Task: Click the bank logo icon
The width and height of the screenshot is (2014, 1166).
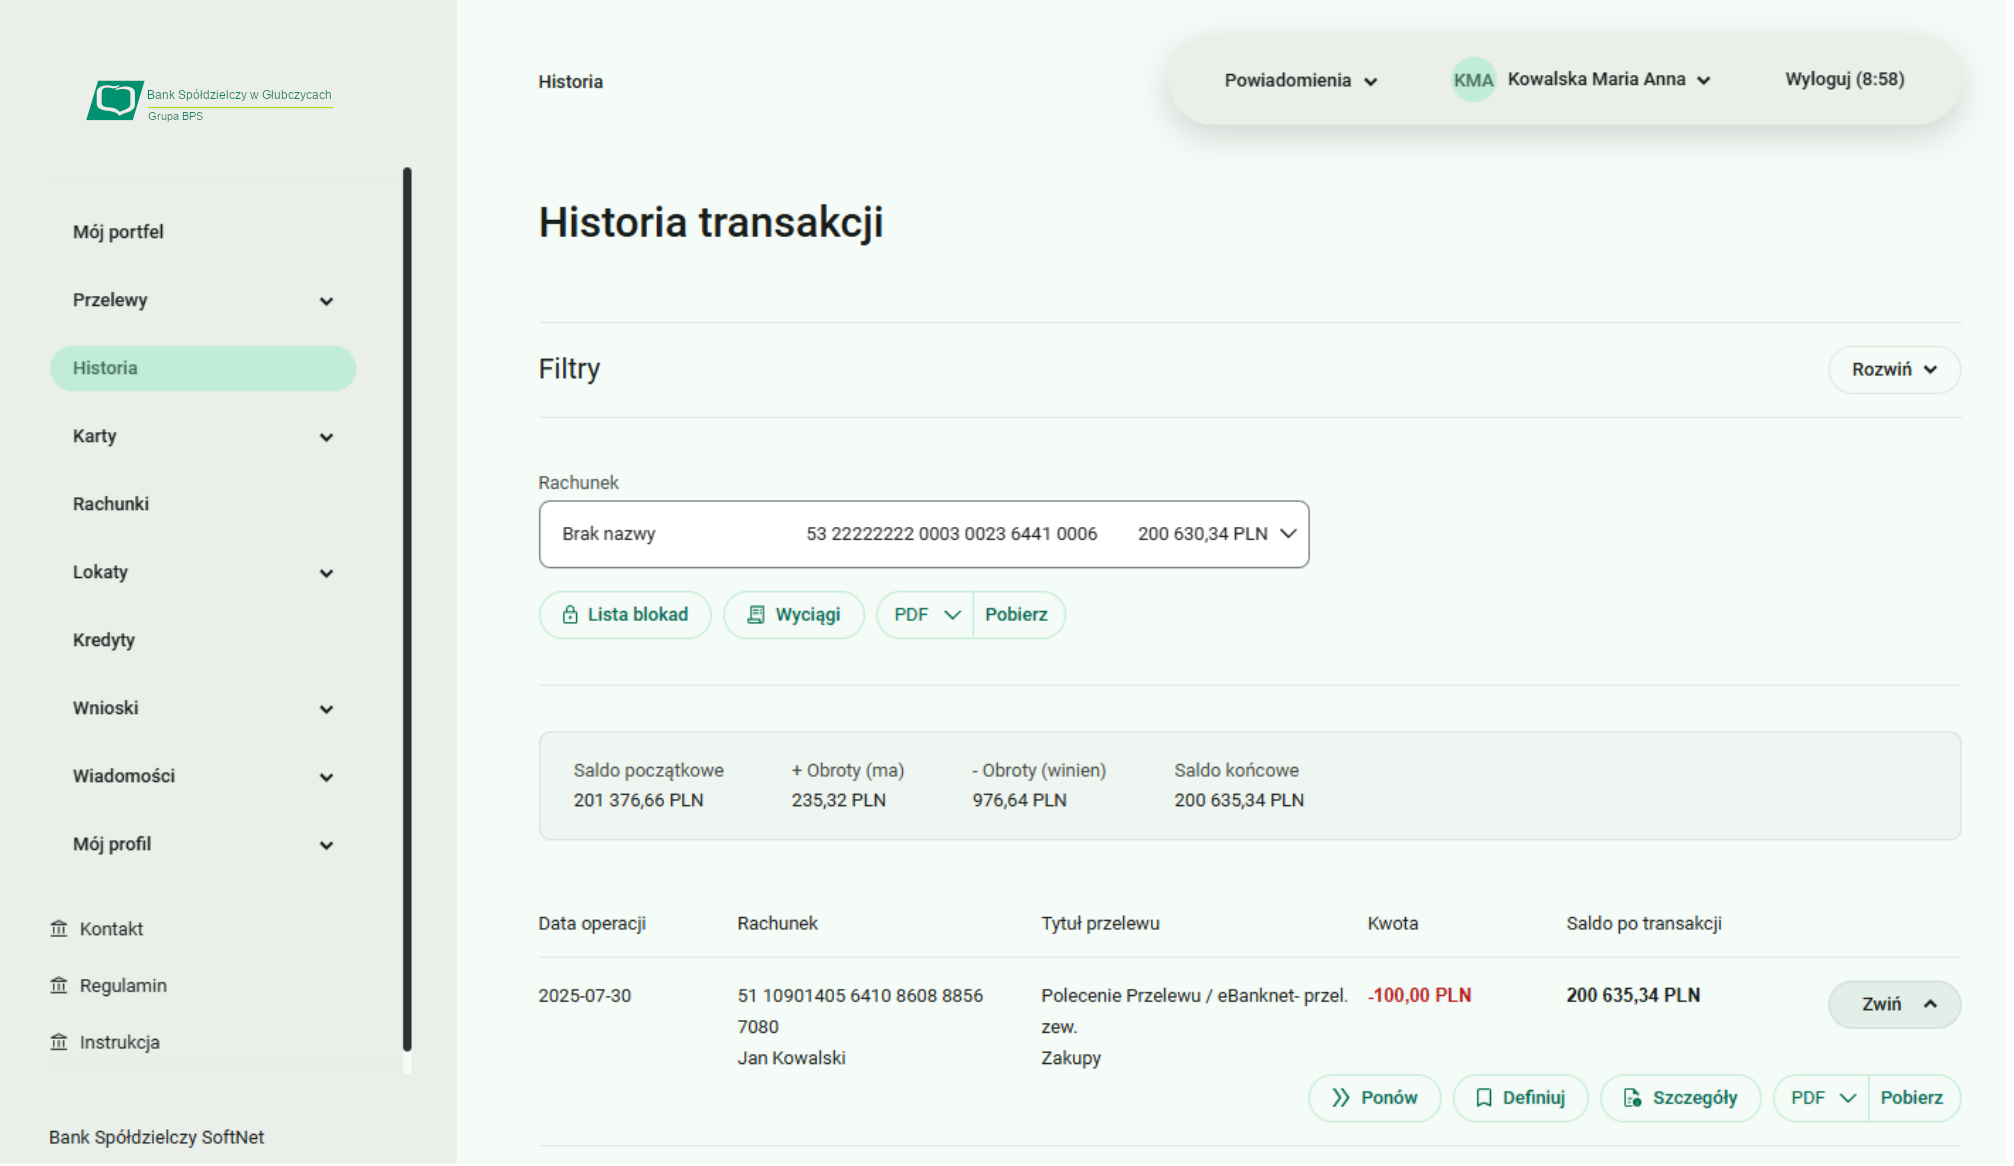Action: point(115,100)
